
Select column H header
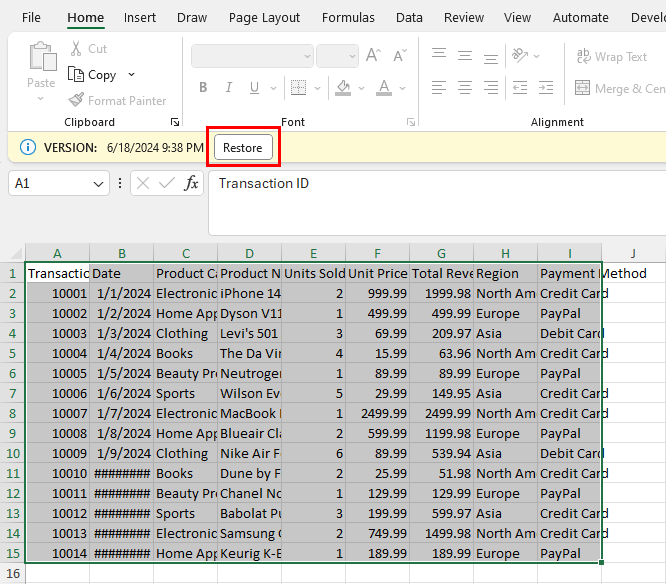pyautogui.click(x=505, y=254)
